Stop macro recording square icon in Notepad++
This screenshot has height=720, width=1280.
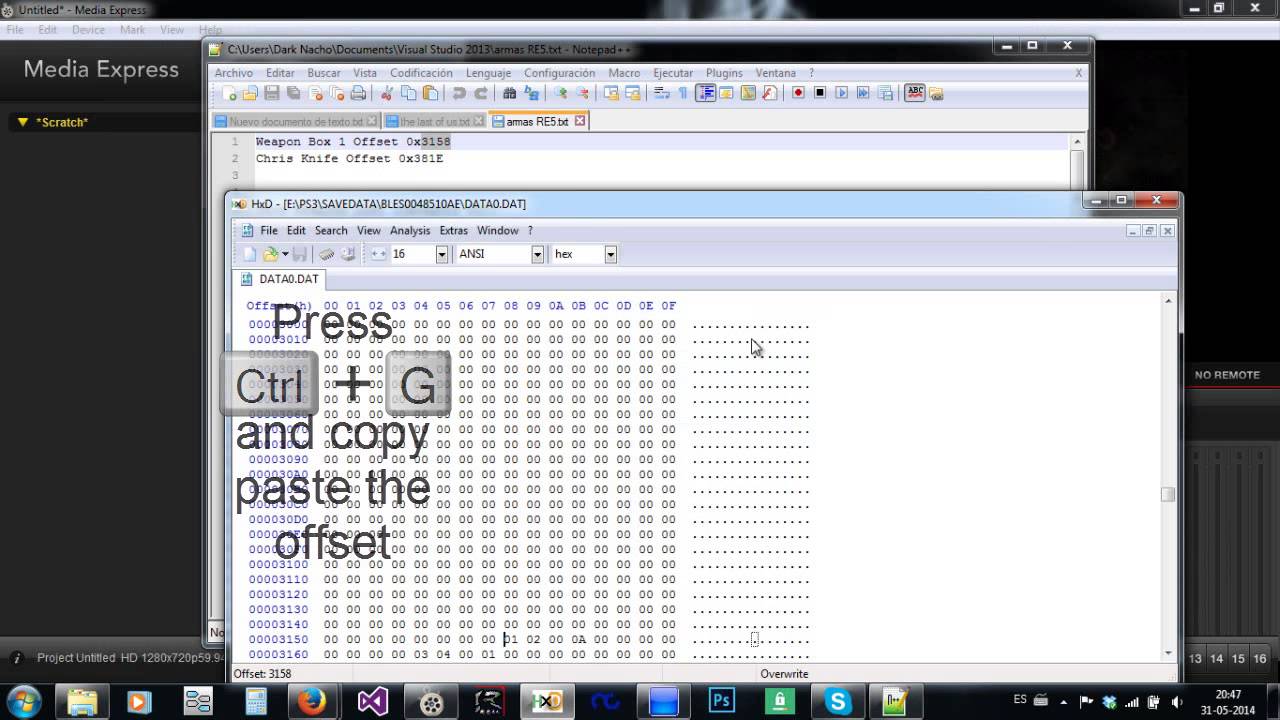[x=820, y=93]
